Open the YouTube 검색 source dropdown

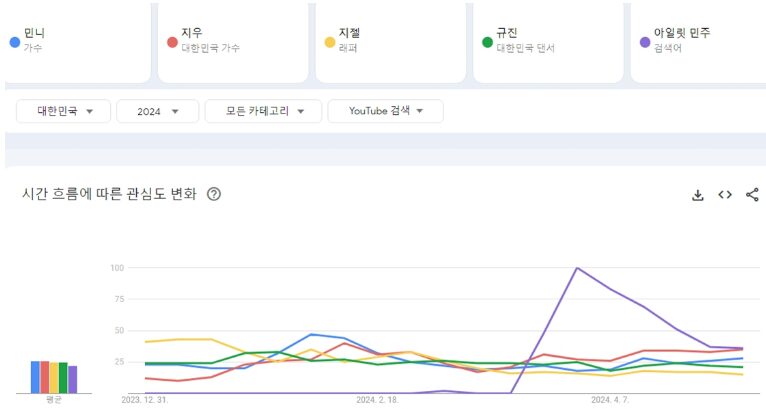[x=385, y=111]
